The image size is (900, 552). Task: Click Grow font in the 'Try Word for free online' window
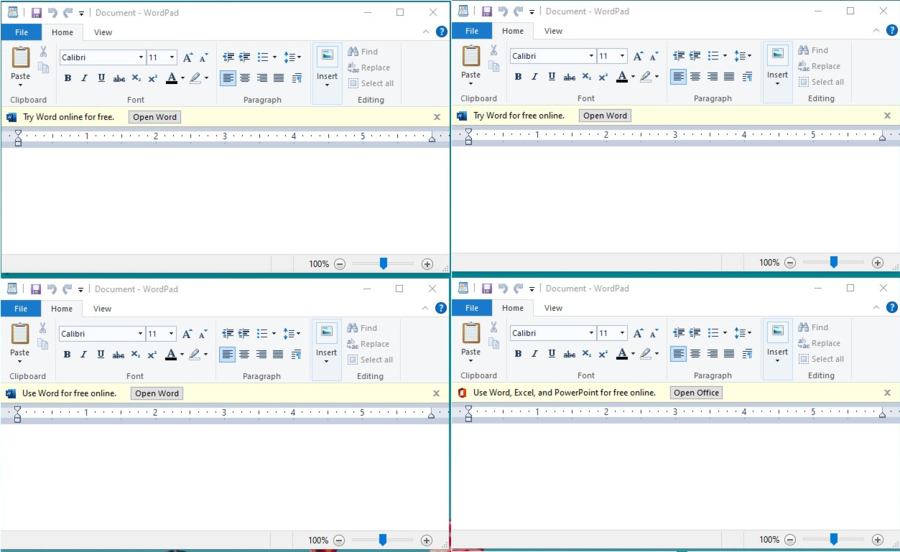tap(638, 56)
